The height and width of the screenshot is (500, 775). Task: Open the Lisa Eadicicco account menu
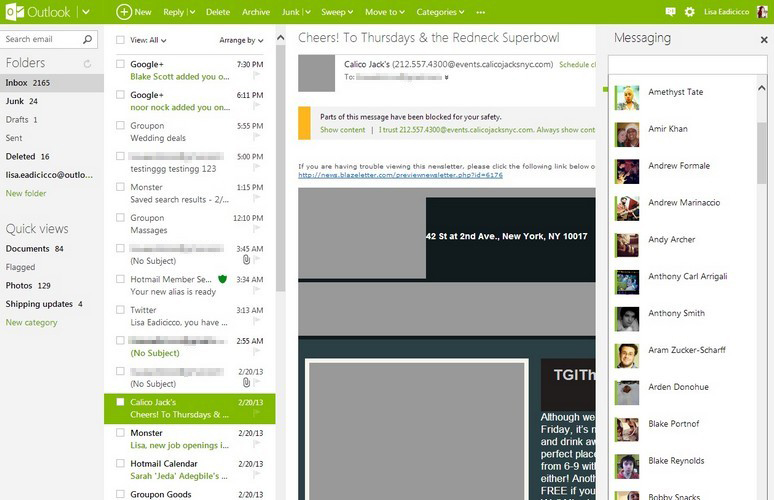727,12
